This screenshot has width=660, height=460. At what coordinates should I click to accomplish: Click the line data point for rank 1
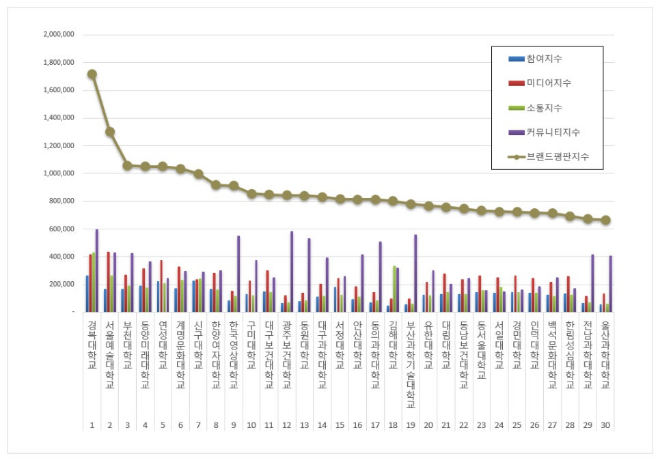tap(92, 74)
